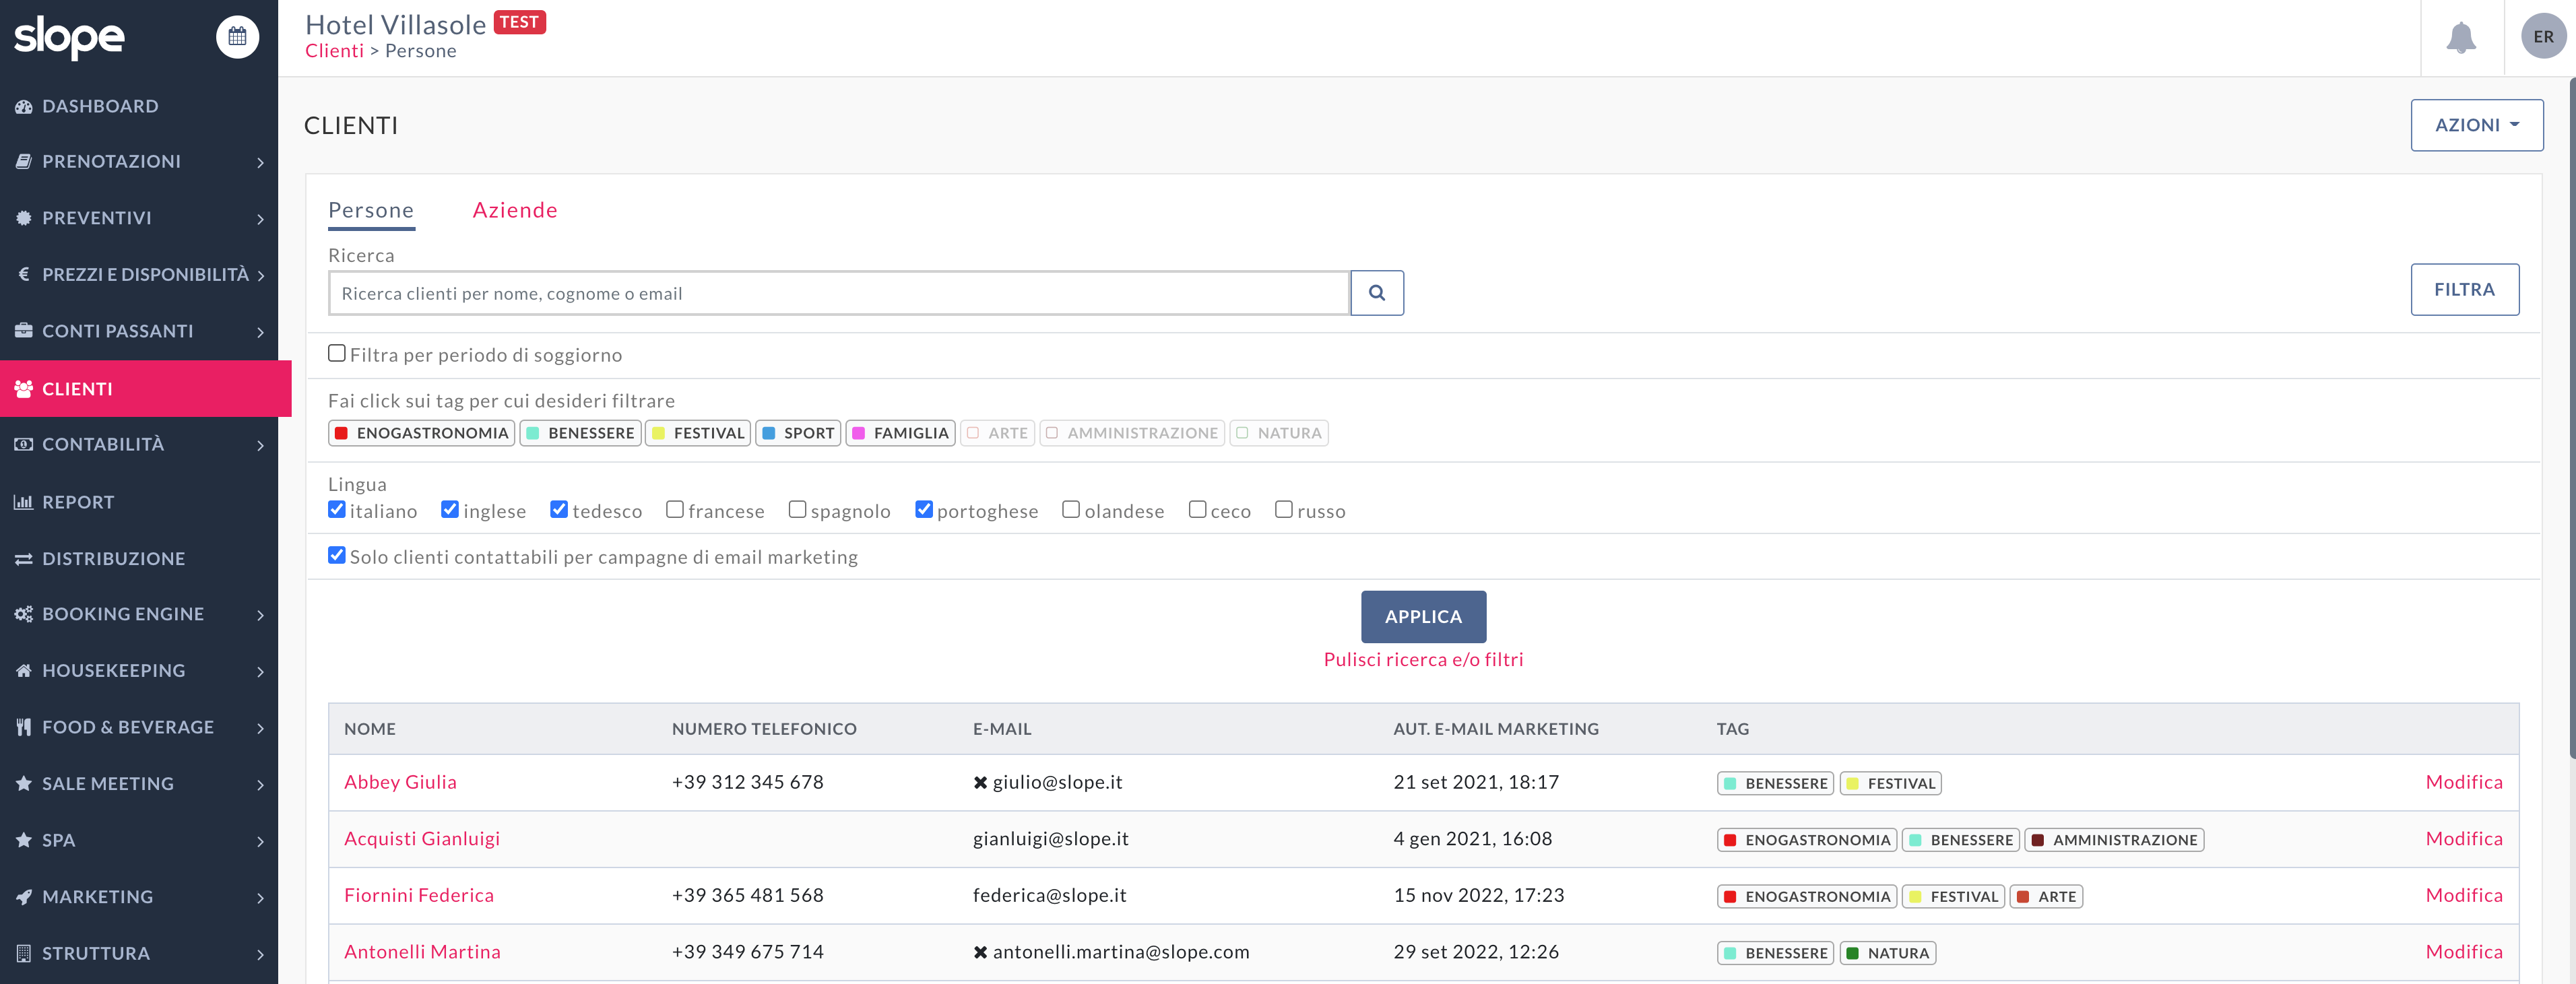2576x984 pixels.
Task: Open the Azioni dropdown
Action: pyautogui.click(x=2476, y=125)
